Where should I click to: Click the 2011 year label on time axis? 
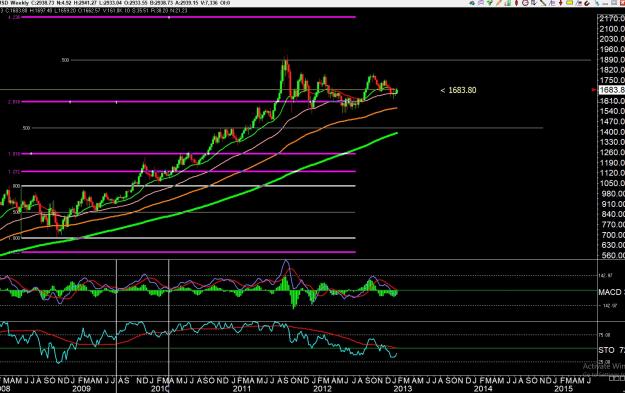242,389
